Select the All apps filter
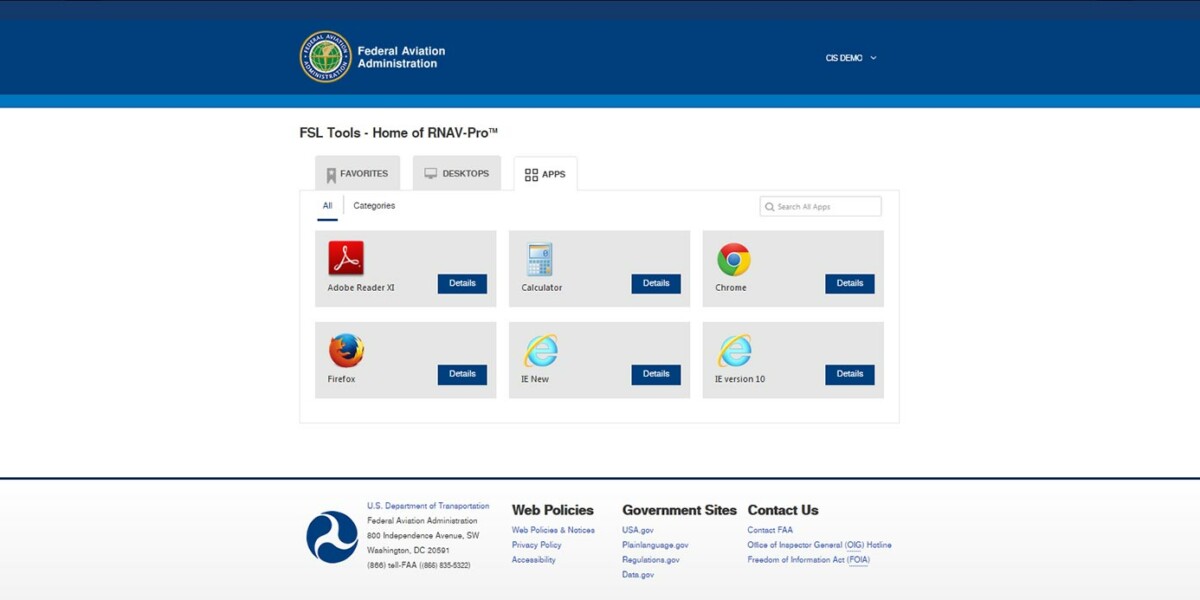Screen dimensions: 1200x600 [327, 206]
